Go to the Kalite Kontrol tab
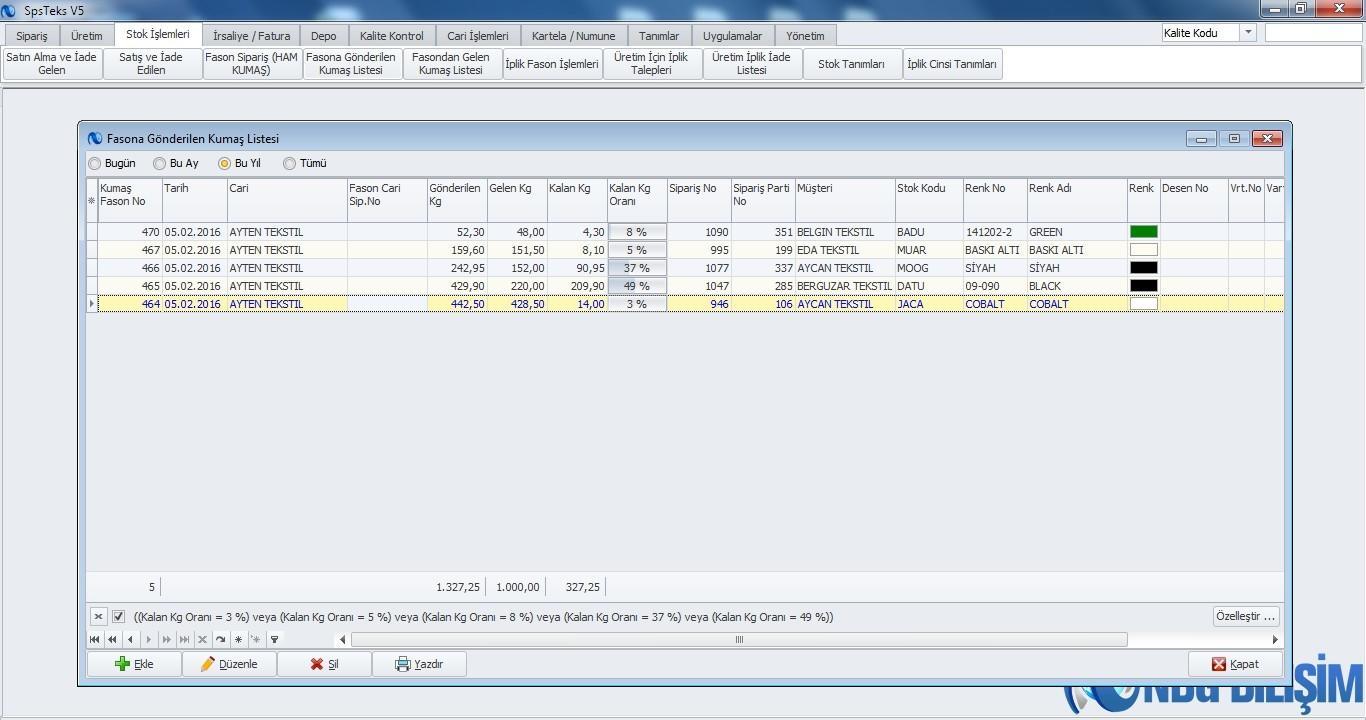1366x720 pixels. click(x=391, y=36)
